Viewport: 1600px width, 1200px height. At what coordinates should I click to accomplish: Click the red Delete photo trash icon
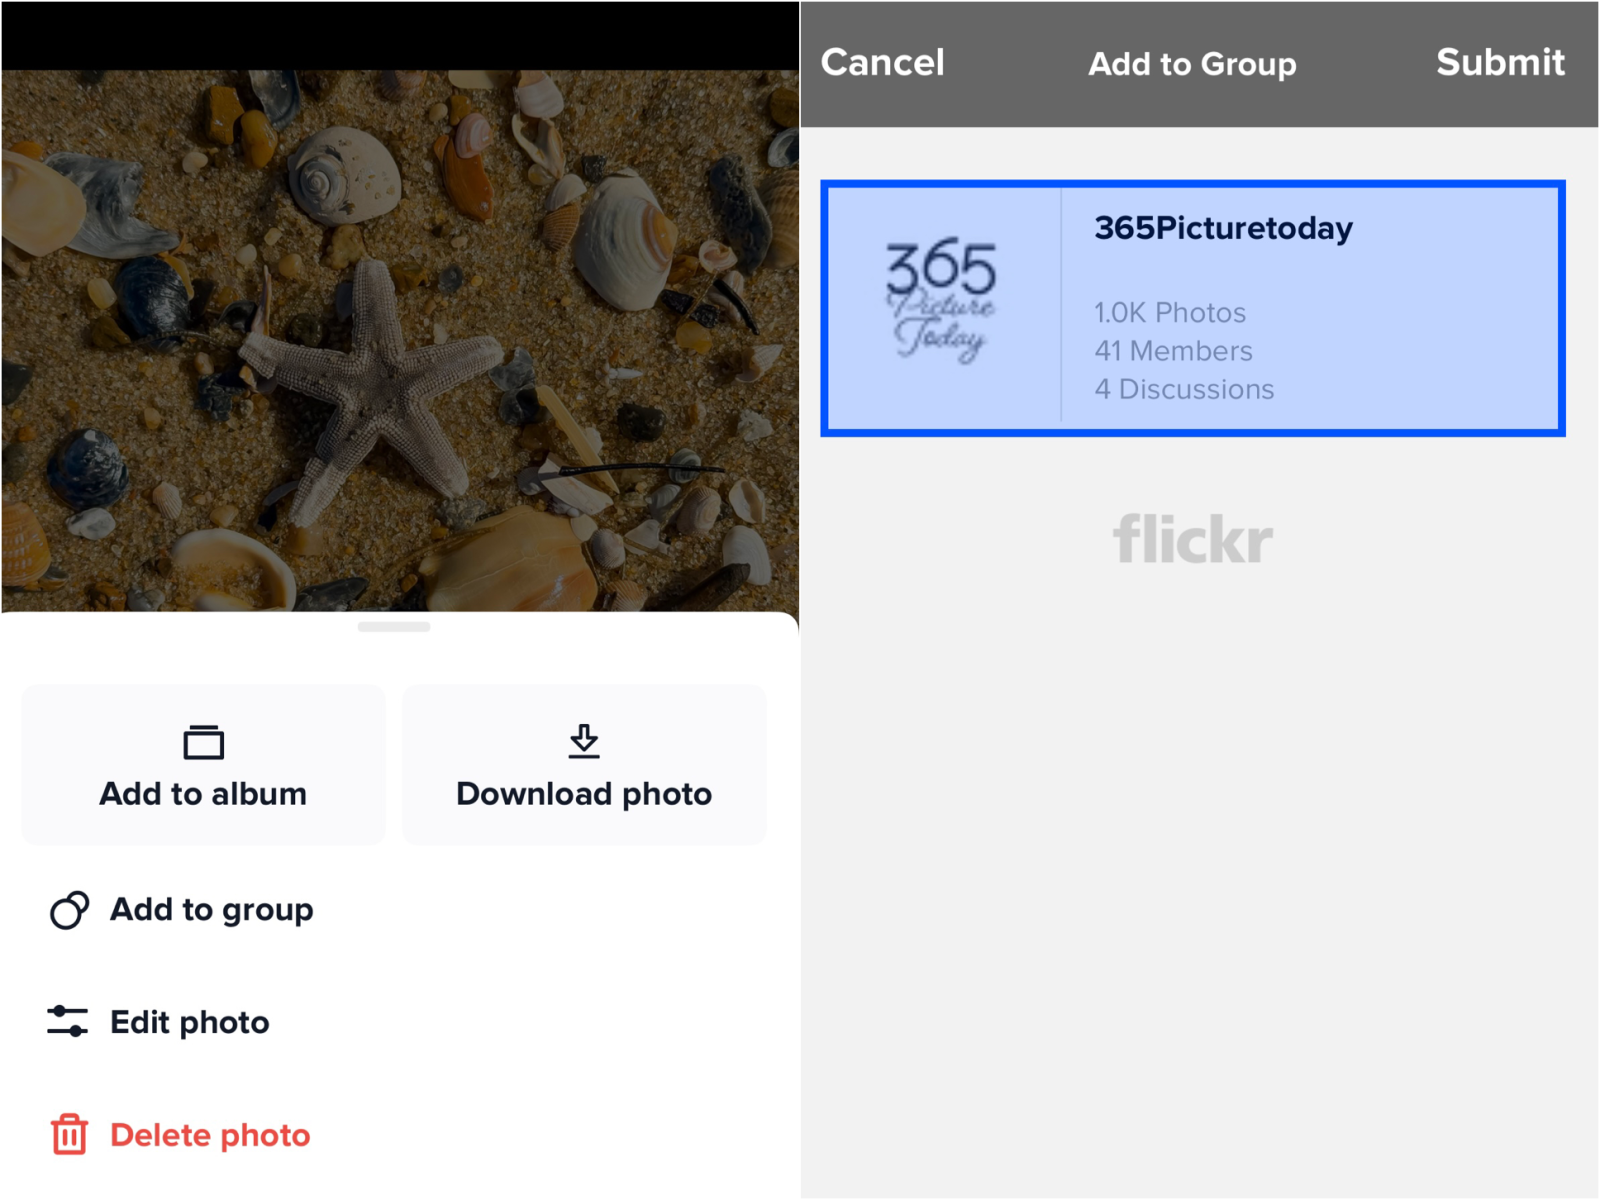[68, 1134]
